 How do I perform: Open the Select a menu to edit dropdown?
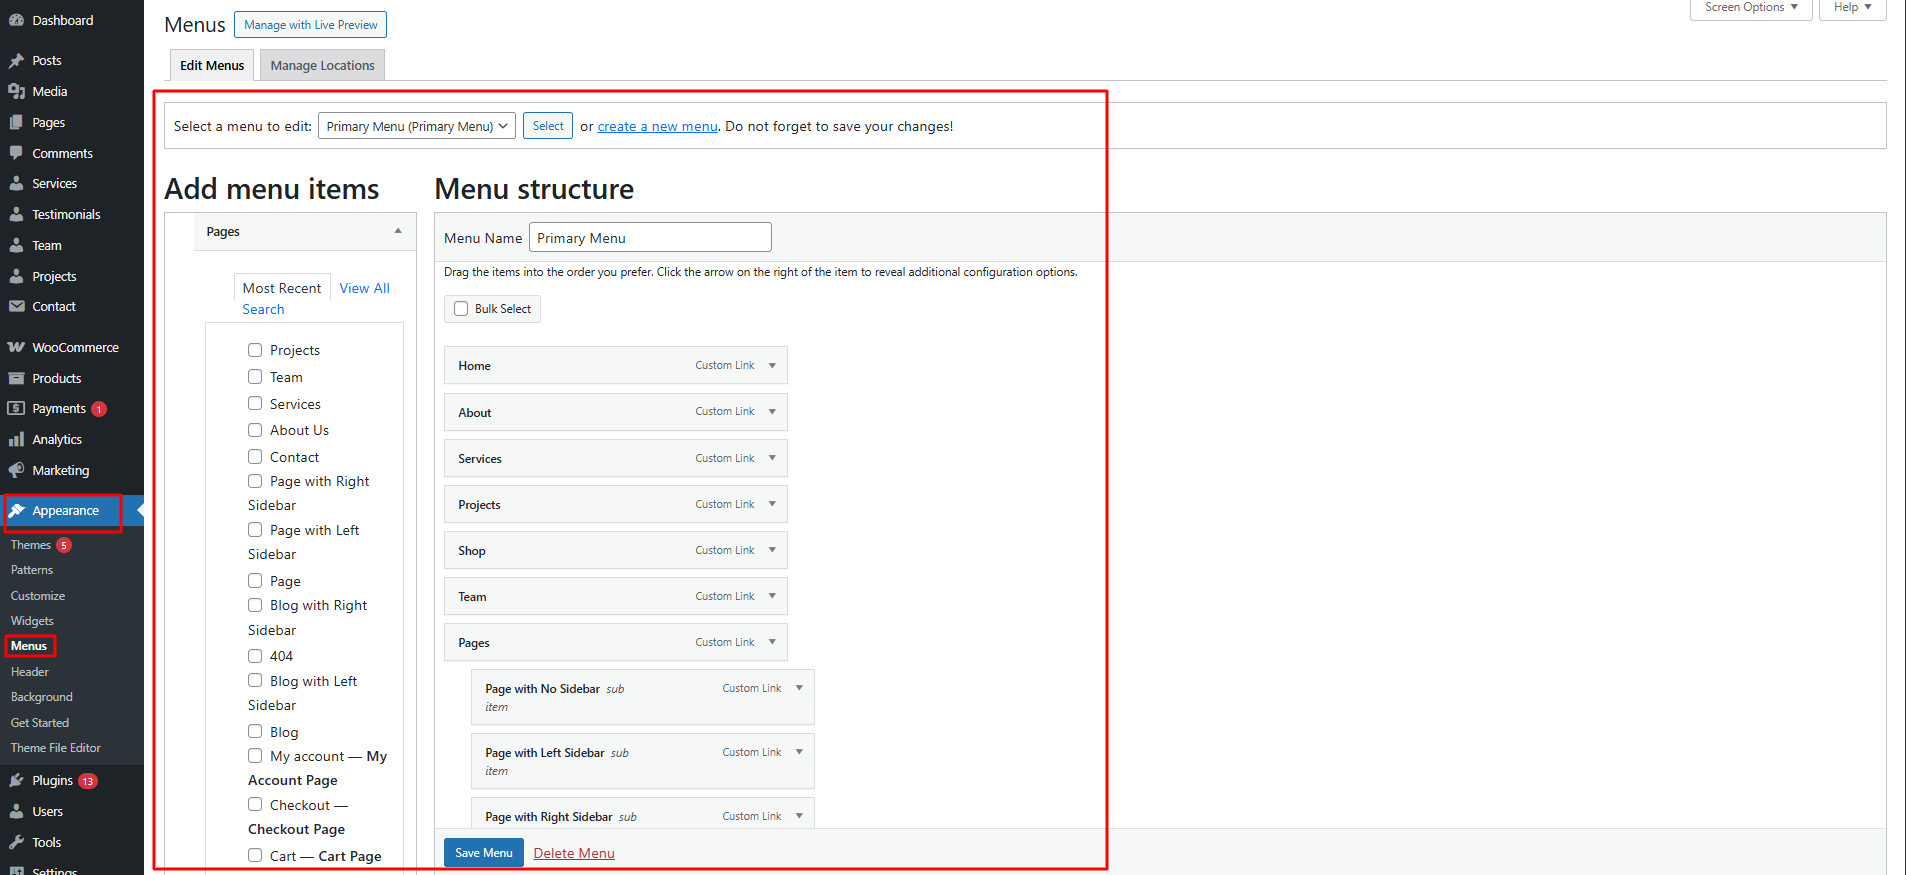417,126
